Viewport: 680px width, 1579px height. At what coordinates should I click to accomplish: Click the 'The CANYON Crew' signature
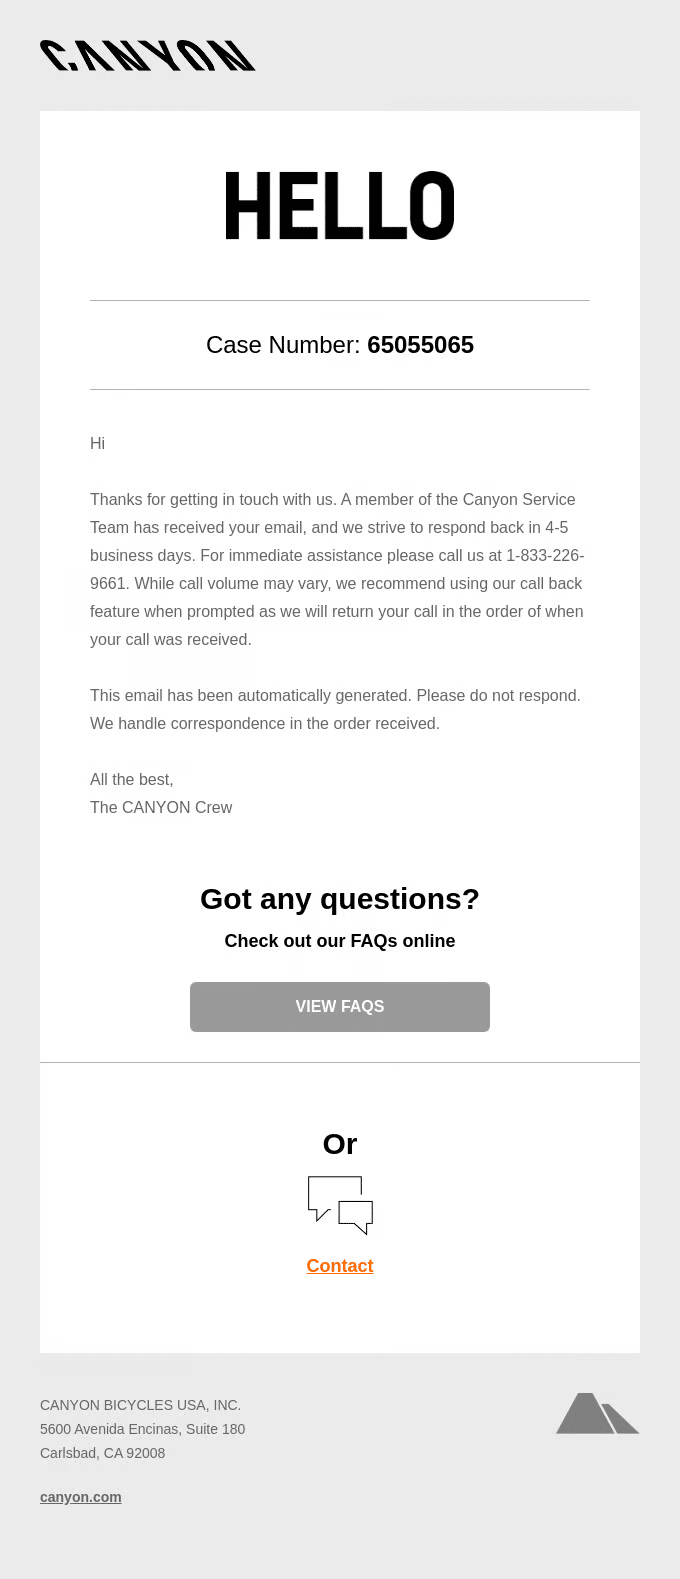161,807
